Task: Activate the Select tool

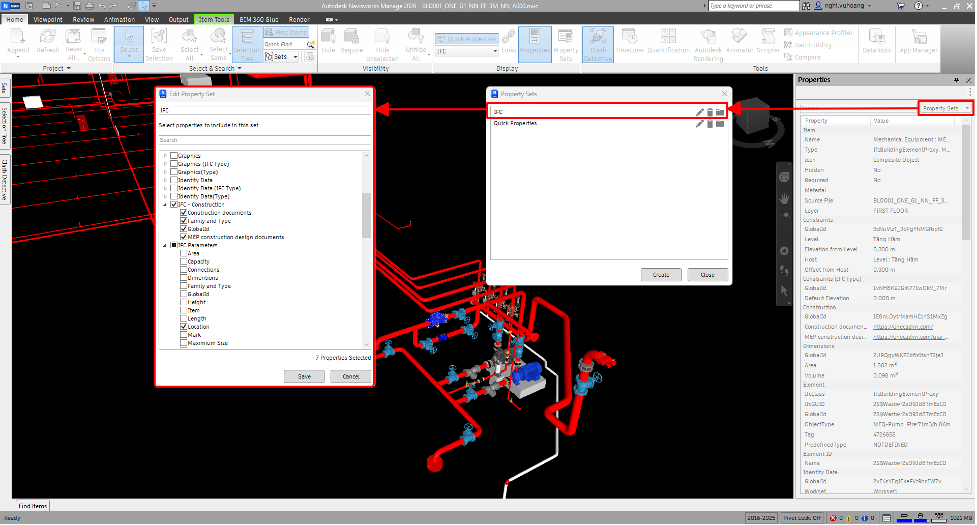Action: click(x=129, y=44)
